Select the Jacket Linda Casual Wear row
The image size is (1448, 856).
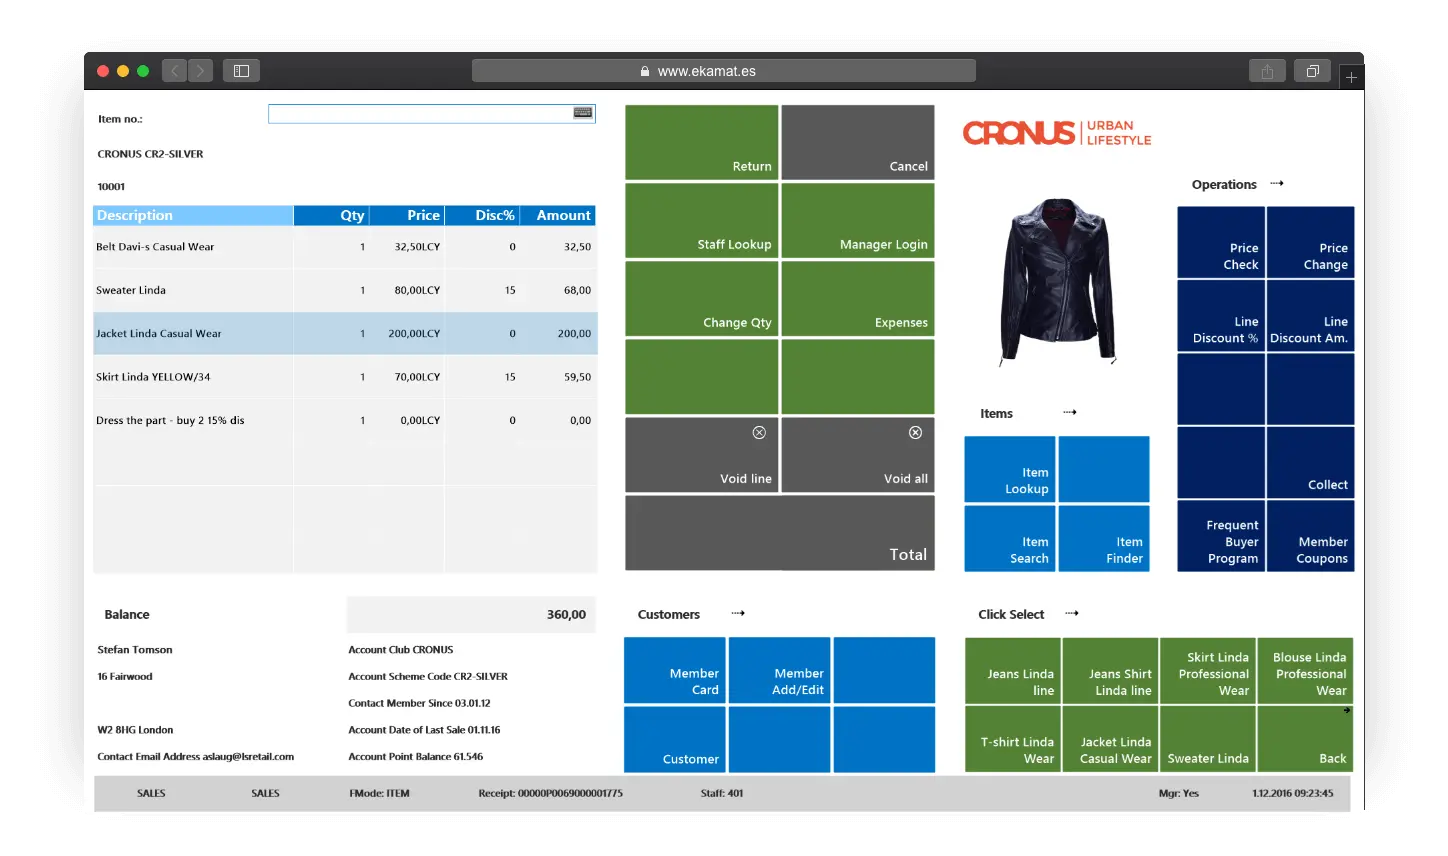pyautogui.click(x=345, y=334)
